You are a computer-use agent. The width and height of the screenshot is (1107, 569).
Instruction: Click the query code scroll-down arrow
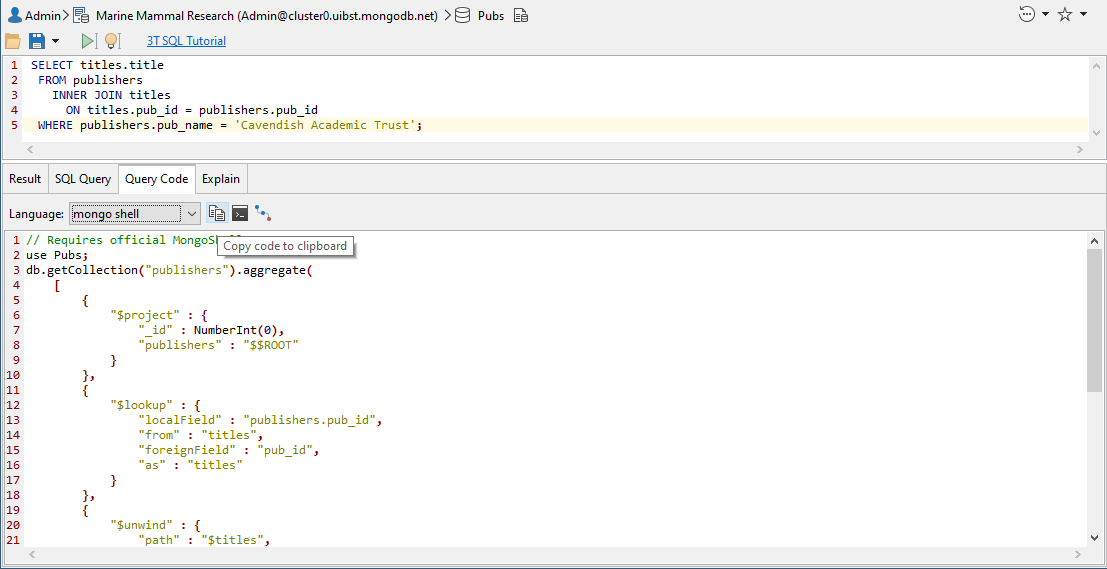1095,539
